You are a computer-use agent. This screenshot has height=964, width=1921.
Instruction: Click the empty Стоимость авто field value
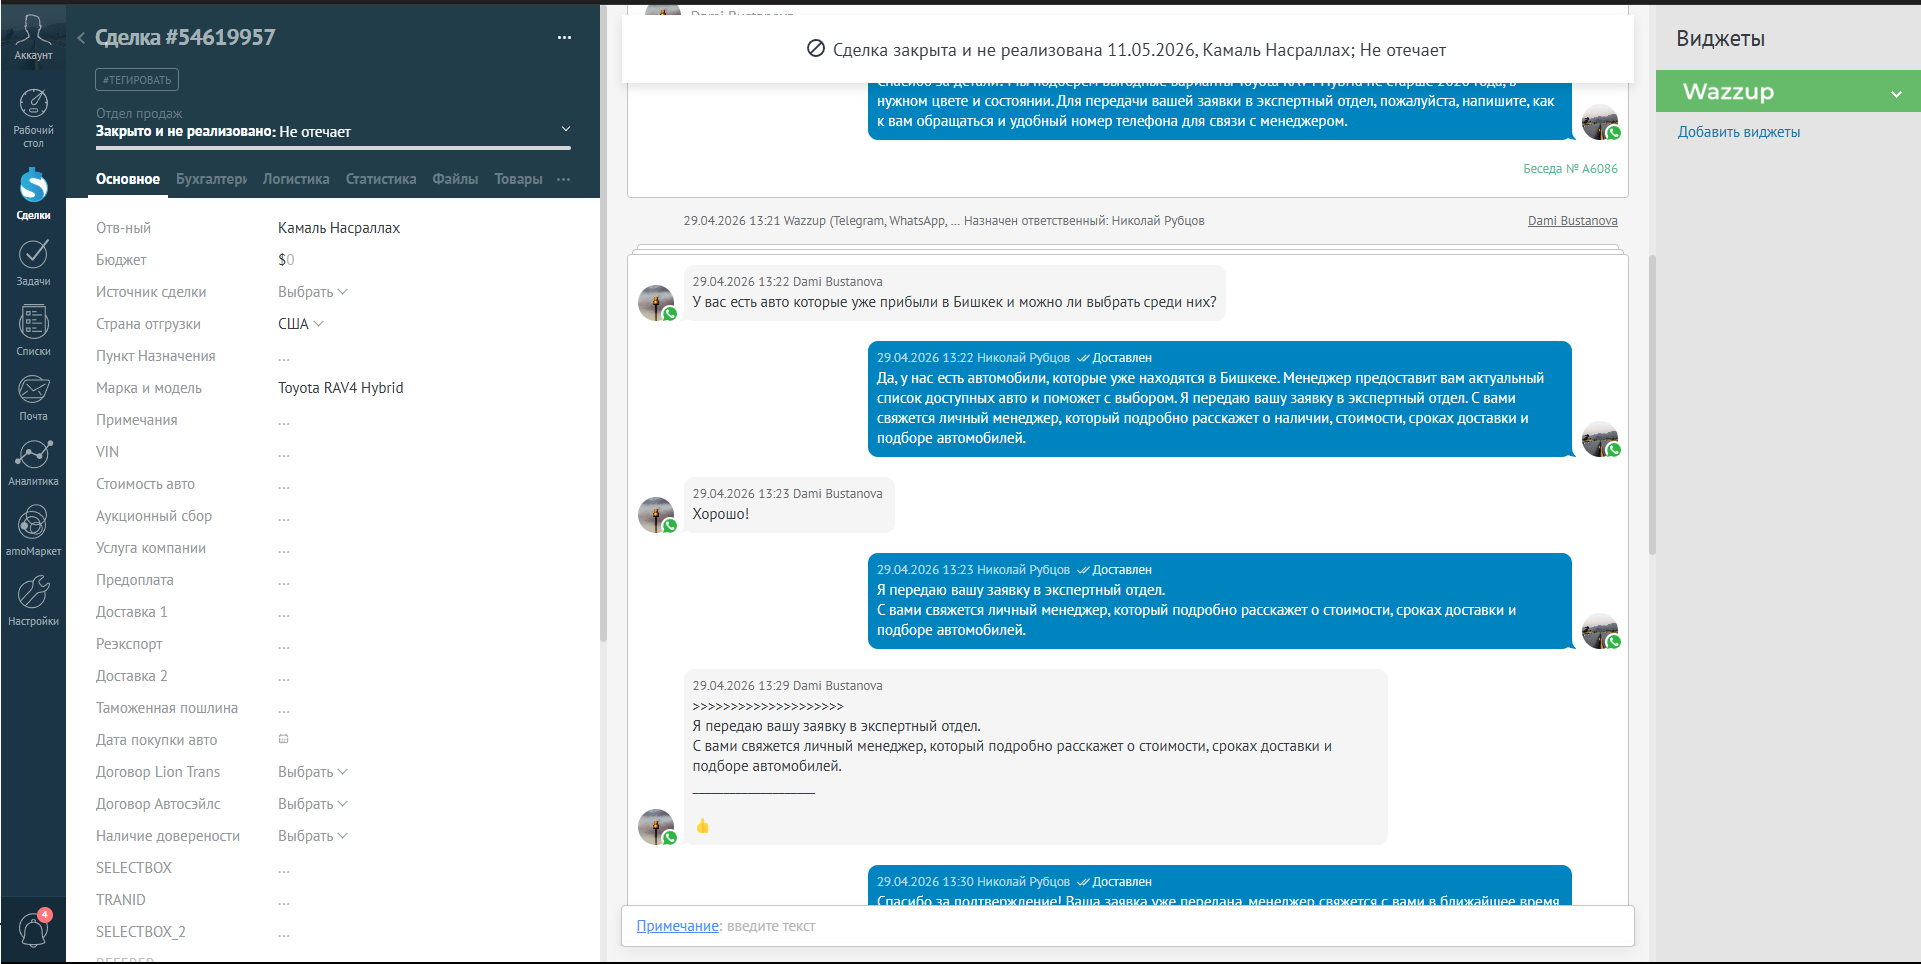284,485
